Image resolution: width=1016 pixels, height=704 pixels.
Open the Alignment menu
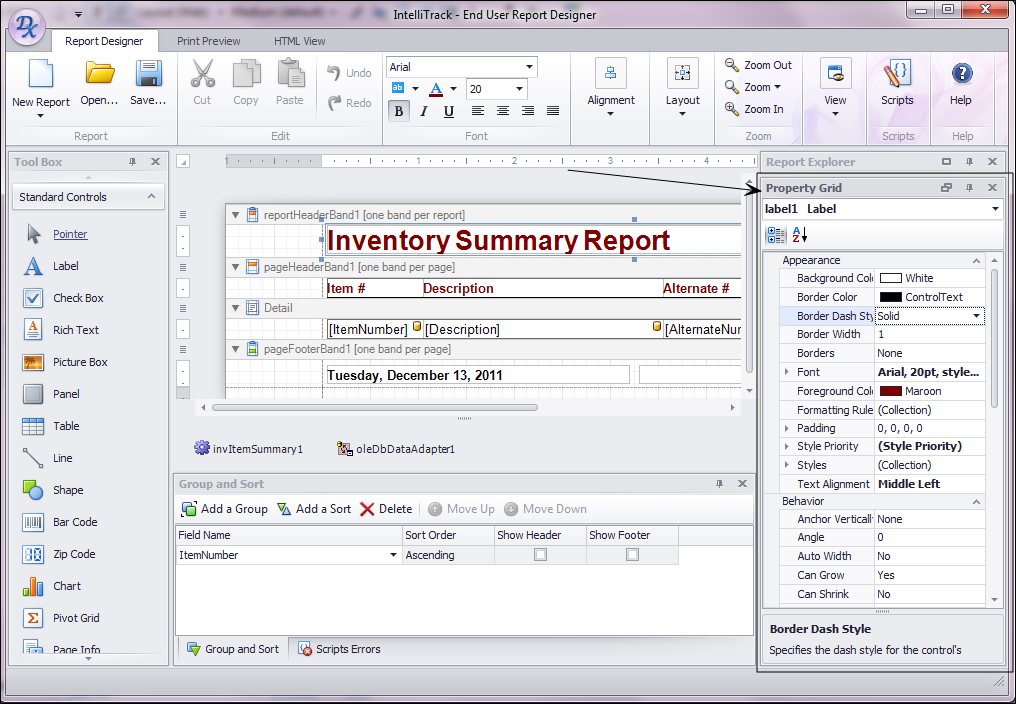tap(610, 89)
